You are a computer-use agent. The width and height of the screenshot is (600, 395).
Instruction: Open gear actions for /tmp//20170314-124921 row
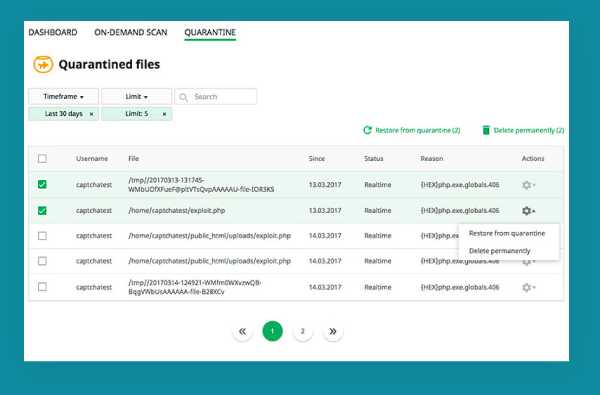[x=528, y=287]
